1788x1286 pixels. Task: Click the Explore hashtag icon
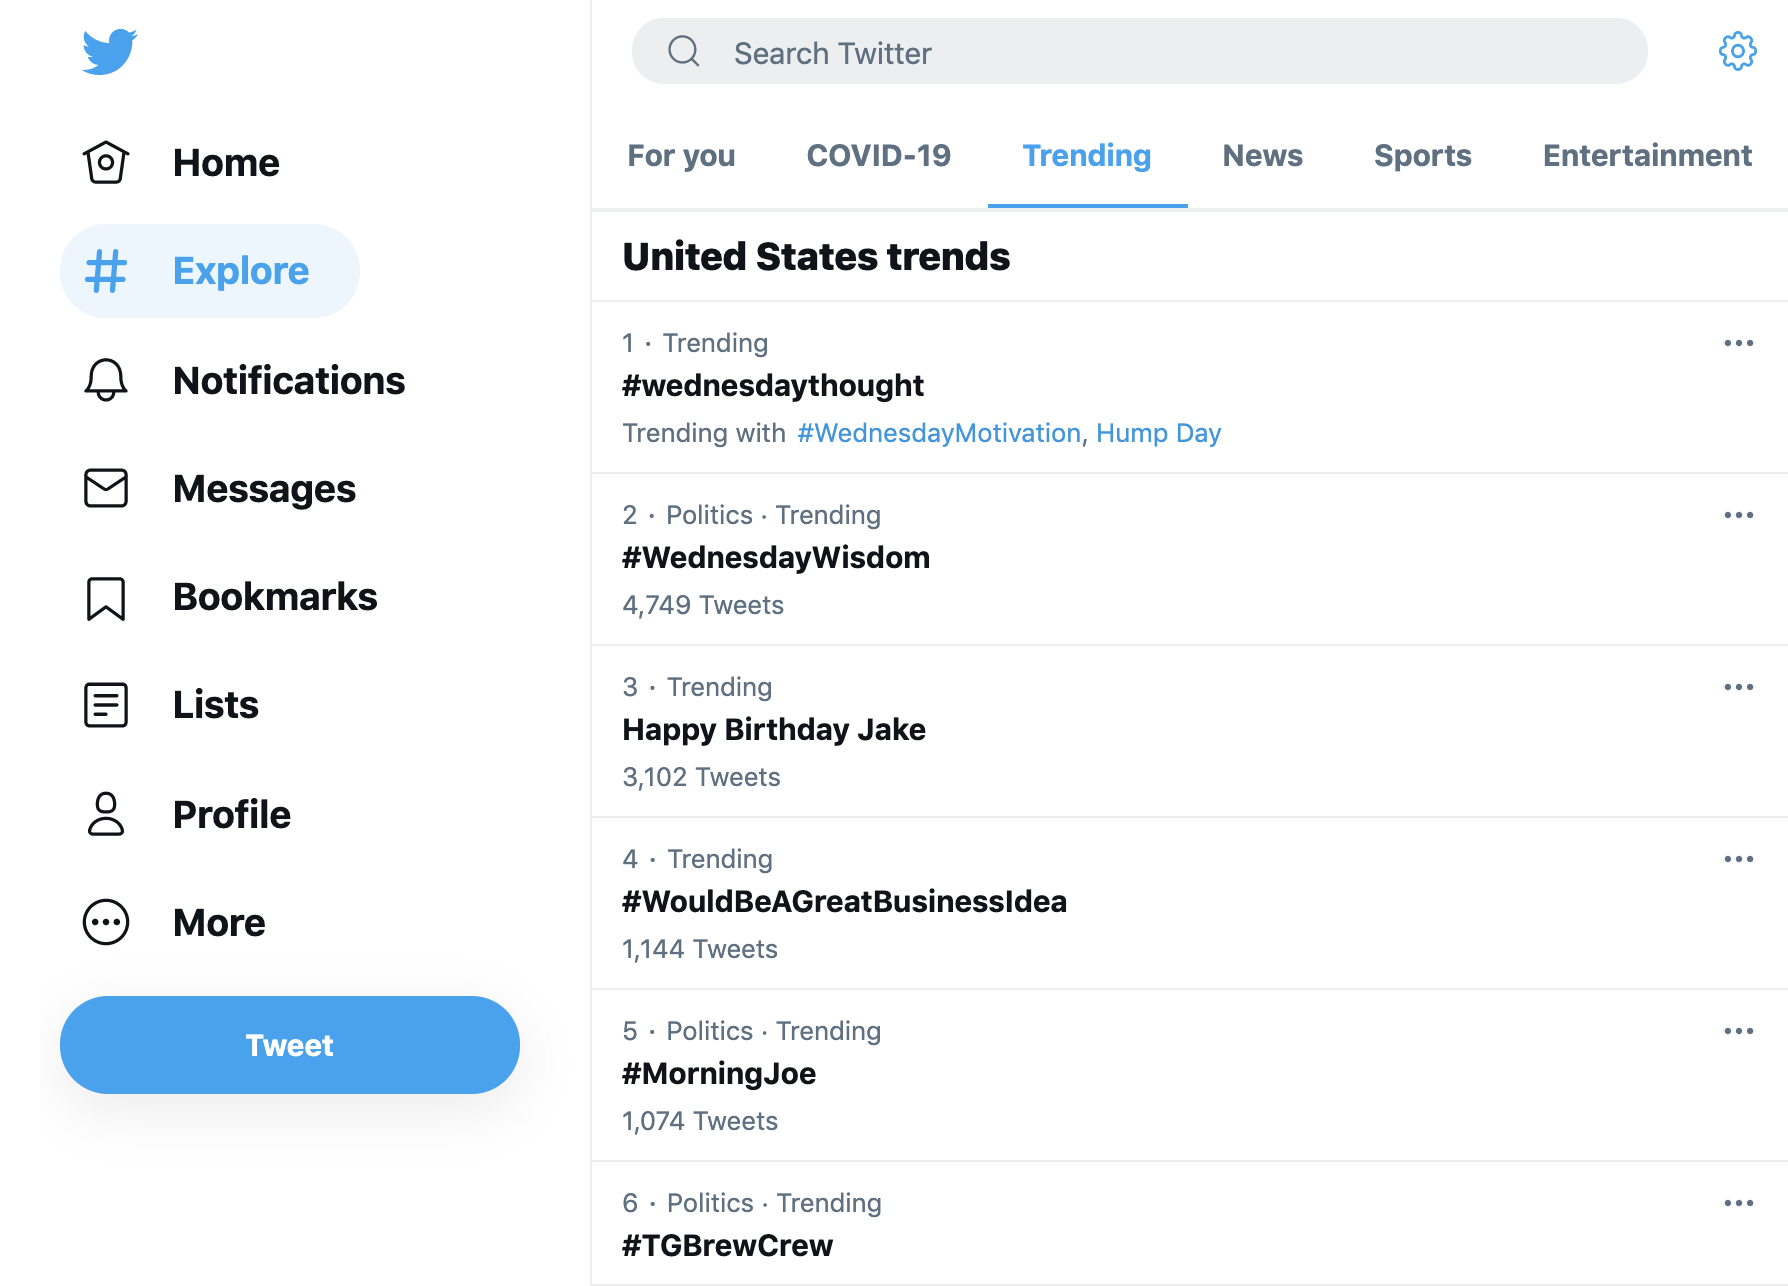[105, 270]
